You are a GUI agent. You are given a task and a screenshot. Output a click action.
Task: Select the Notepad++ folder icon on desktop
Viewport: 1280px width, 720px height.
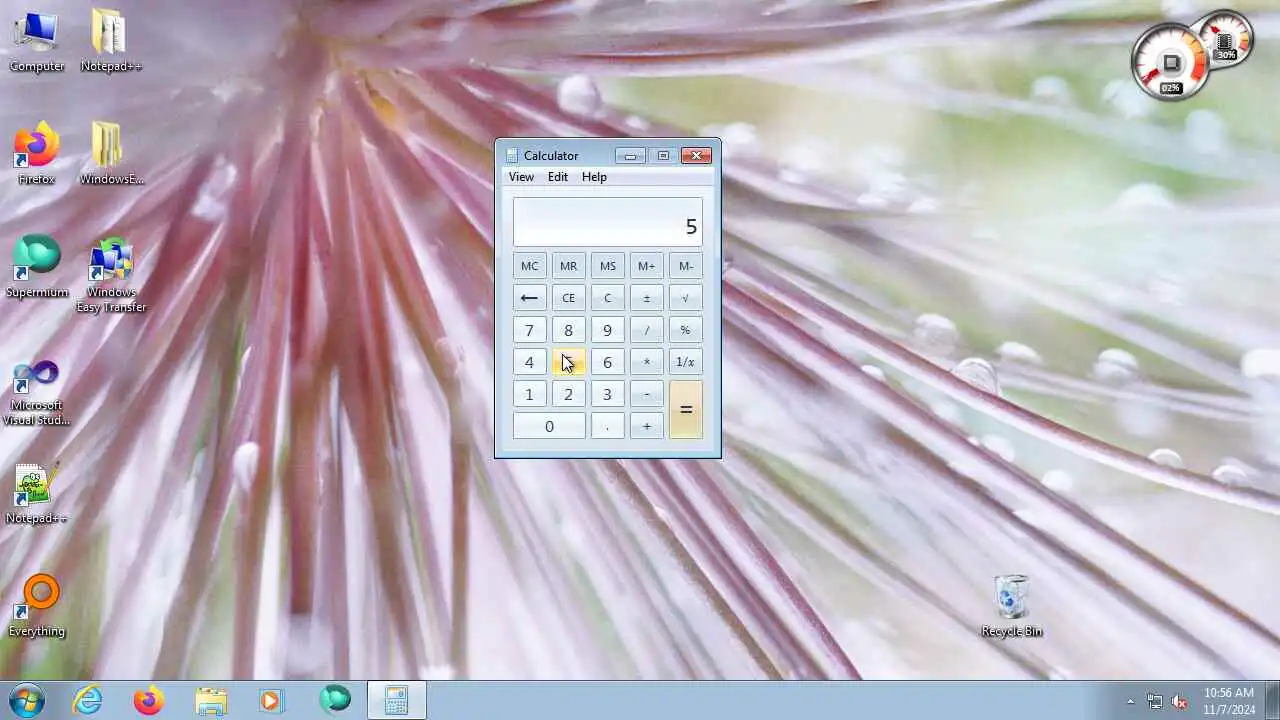(111, 42)
